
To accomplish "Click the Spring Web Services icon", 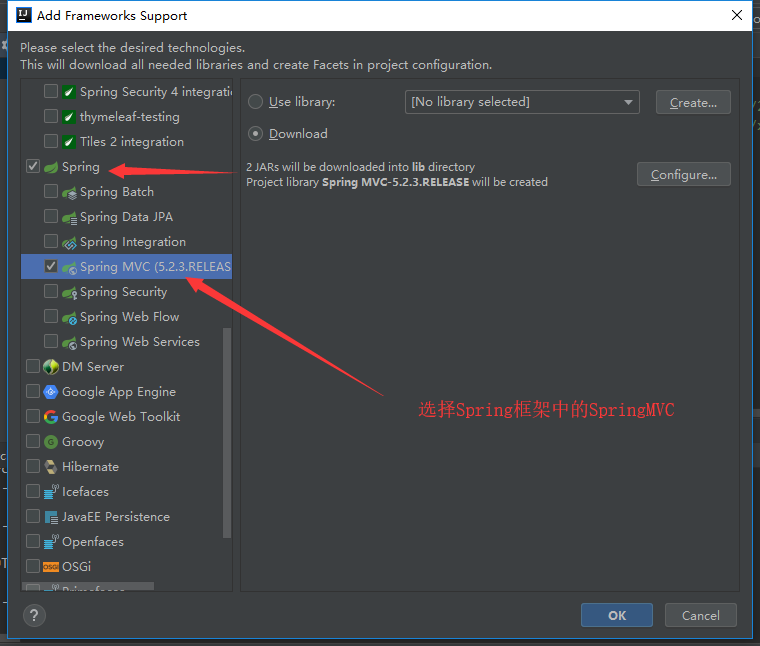I will click(x=69, y=343).
